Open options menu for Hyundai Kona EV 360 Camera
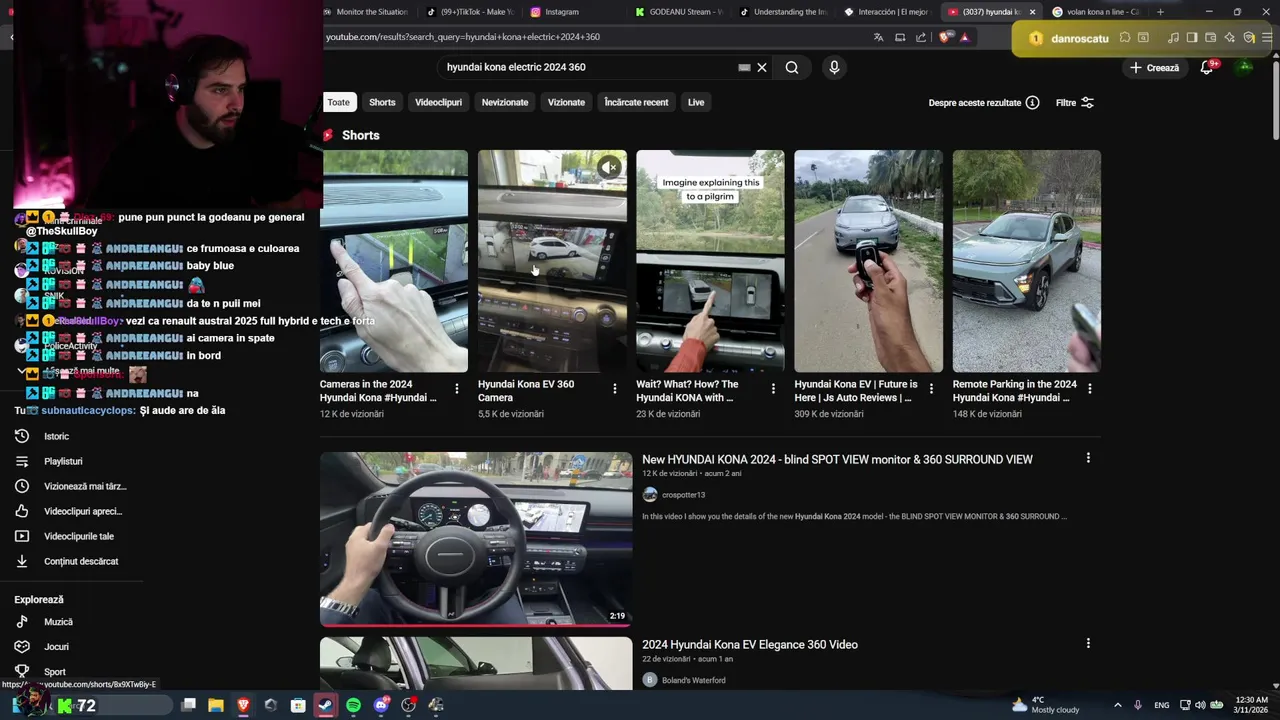Viewport: 1280px width, 720px height. pos(615,389)
